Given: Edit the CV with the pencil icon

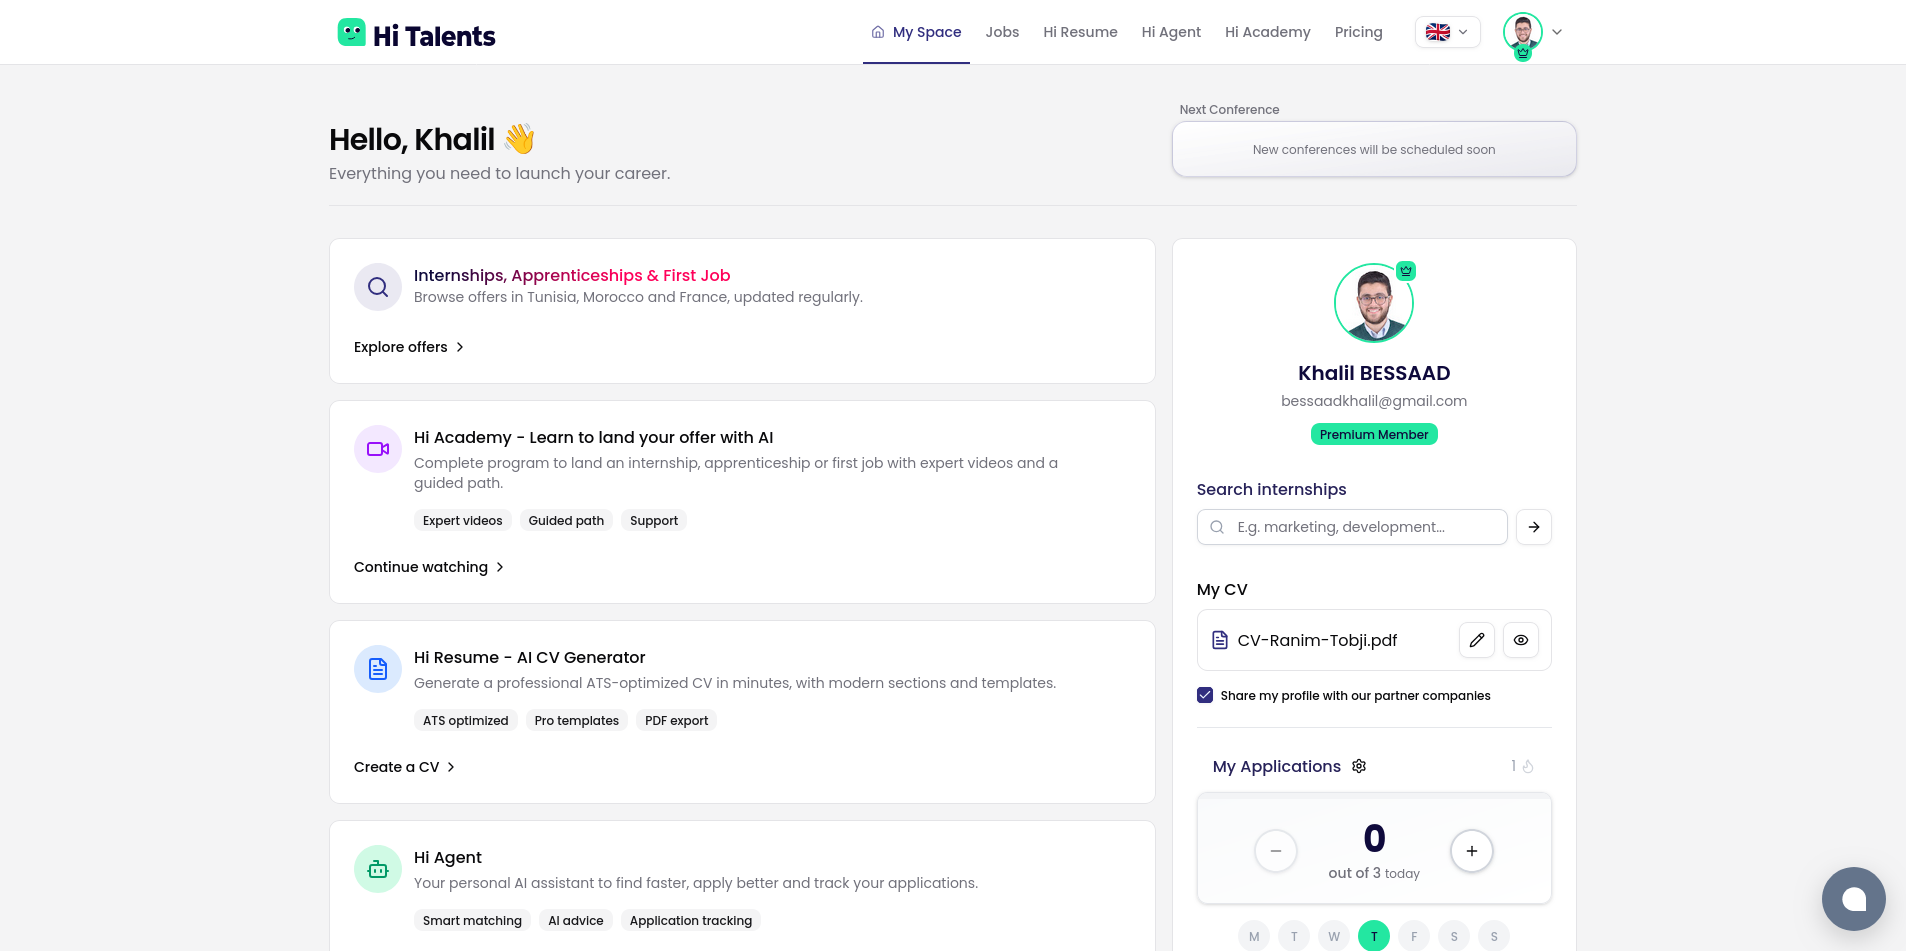Looking at the screenshot, I should [x=1476, y=640].
